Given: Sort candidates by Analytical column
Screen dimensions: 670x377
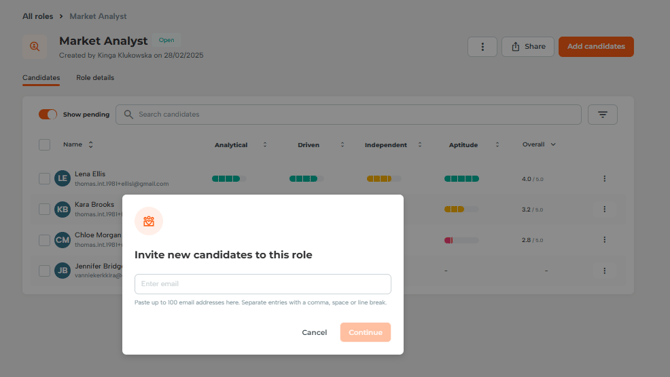Looking at the screenshot, I should (265, 145).
